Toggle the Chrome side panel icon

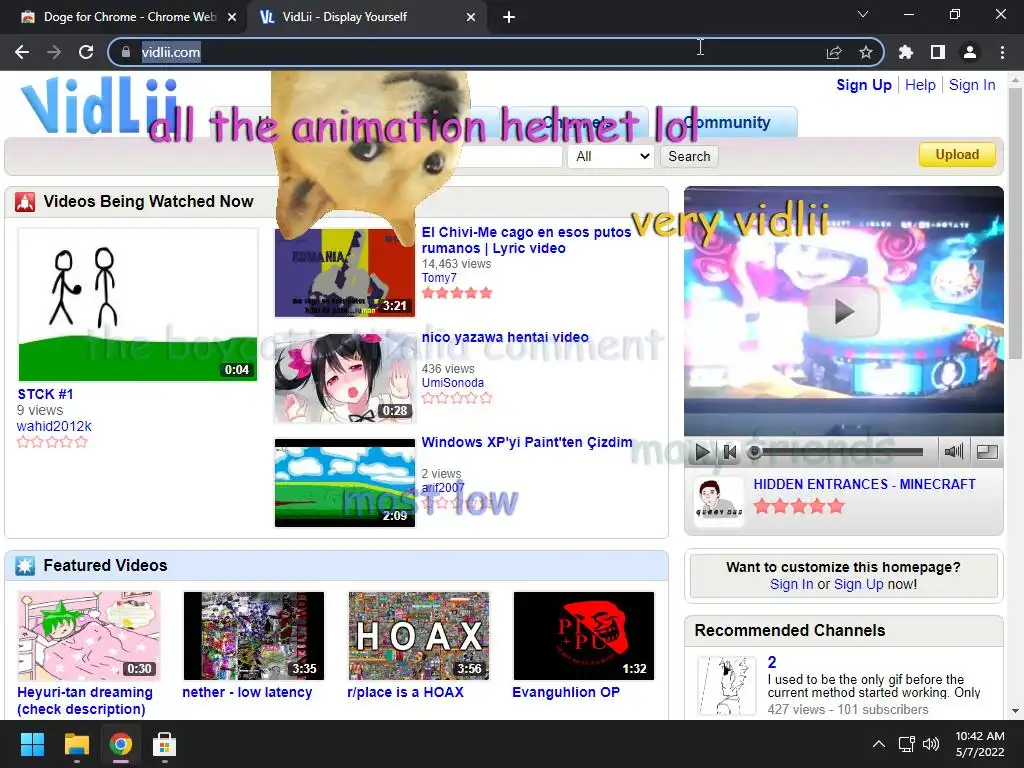coord(938,52)
